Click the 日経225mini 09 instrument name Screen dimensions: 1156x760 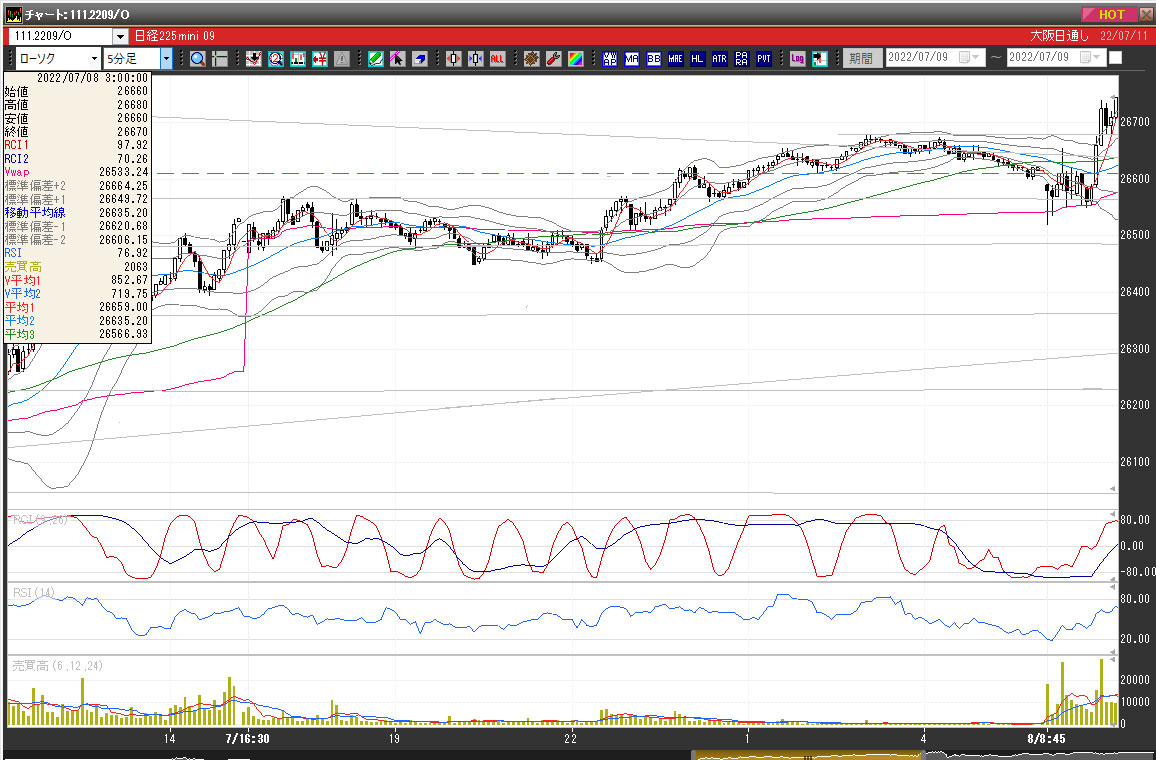(175, 36)
